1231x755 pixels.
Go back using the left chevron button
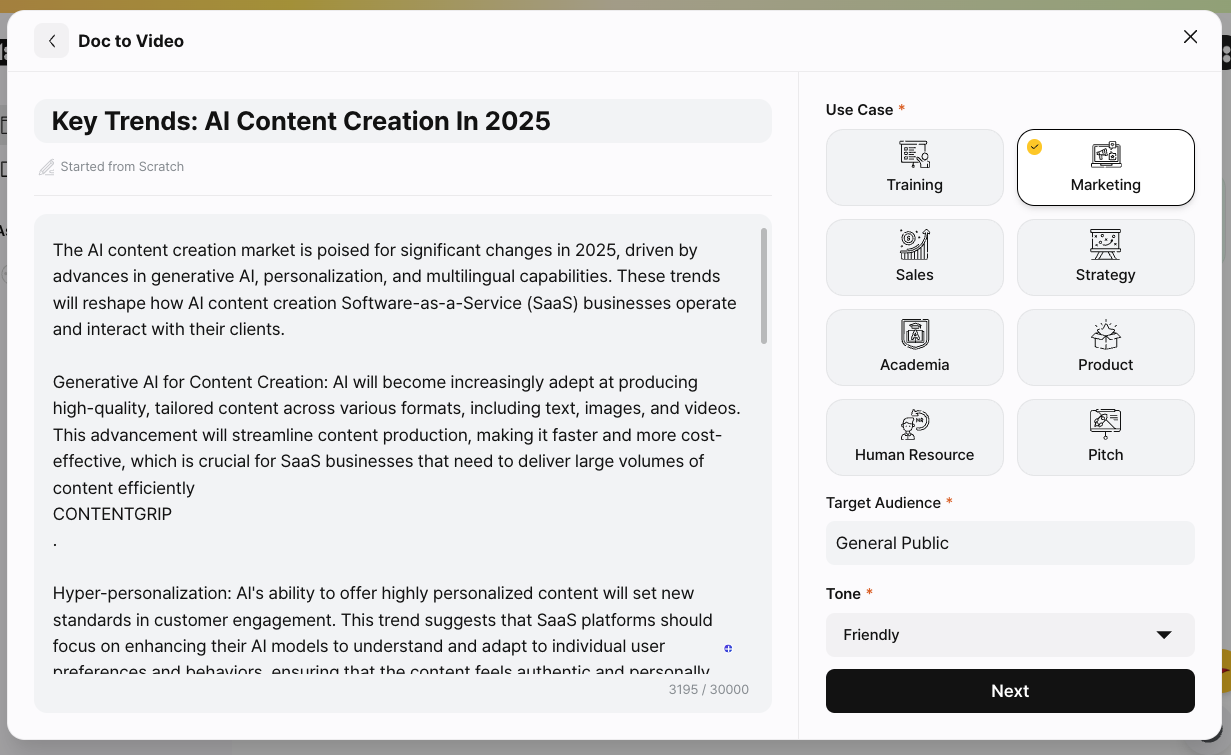point(52,41)
